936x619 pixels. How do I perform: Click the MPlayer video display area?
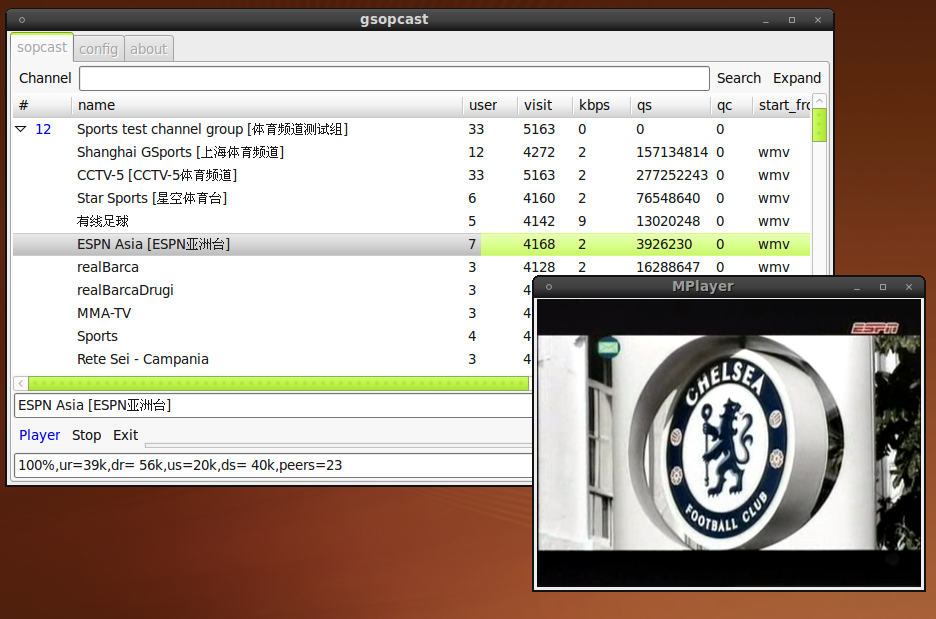(x=729, y=443)
